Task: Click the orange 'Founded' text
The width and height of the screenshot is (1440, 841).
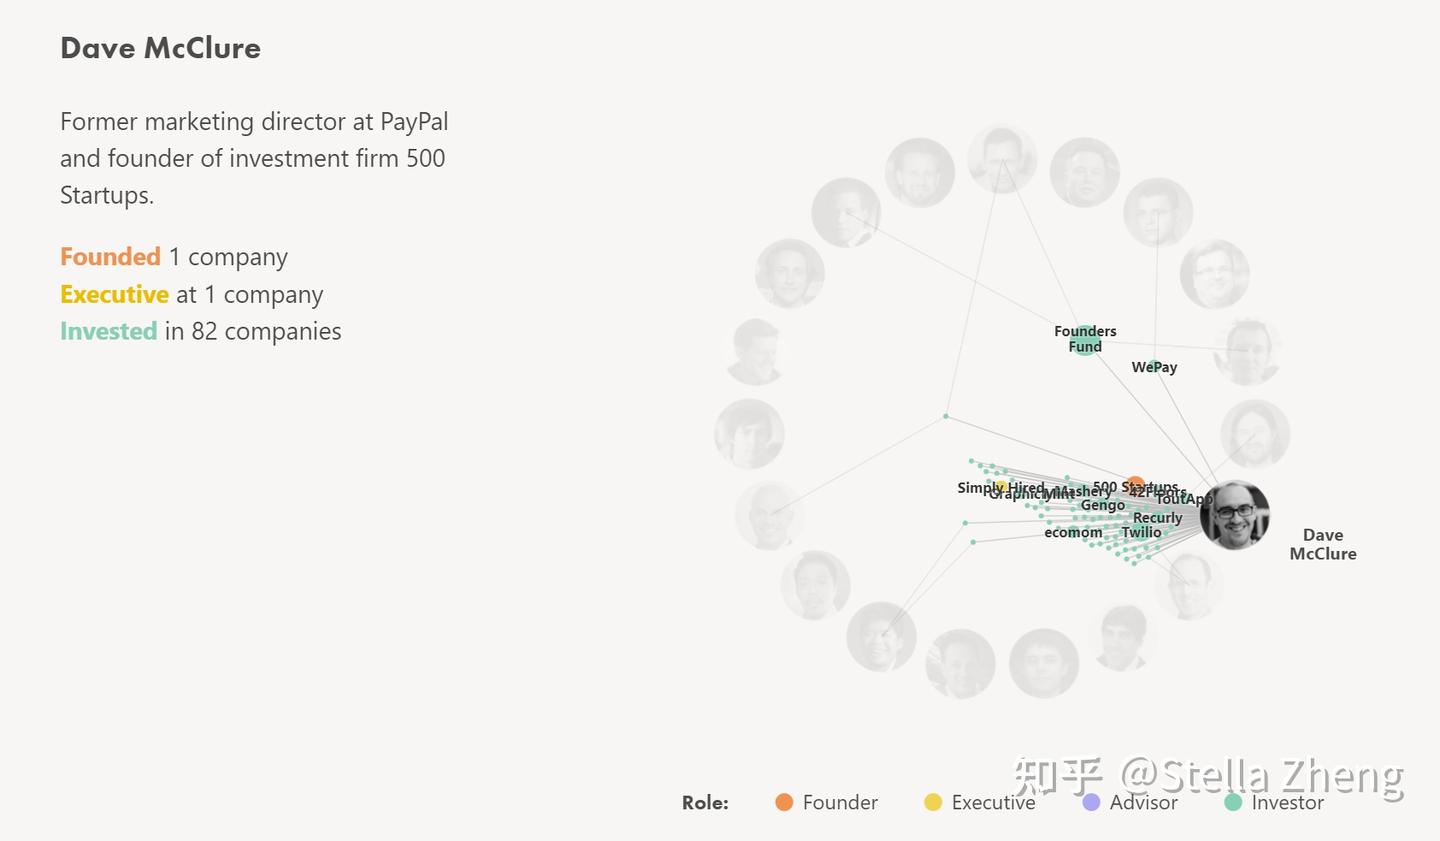Action: tap(110, 257)
